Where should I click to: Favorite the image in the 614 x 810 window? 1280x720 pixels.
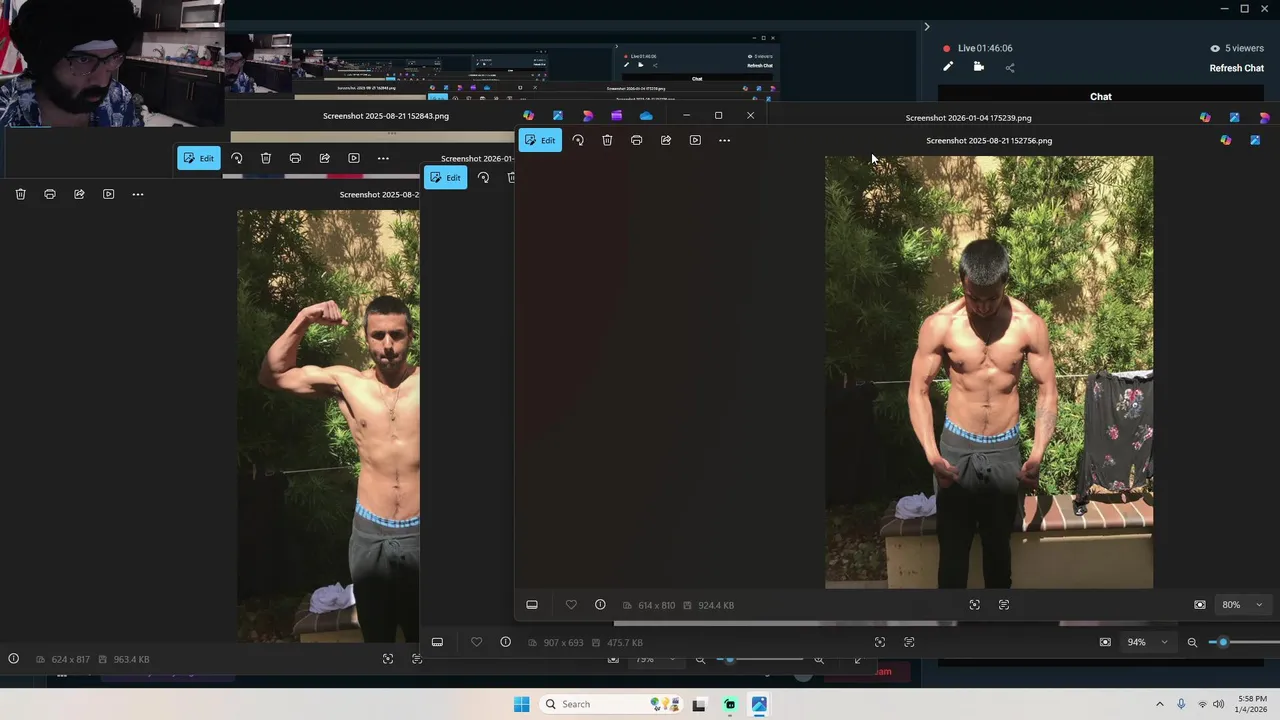(571, 605)
